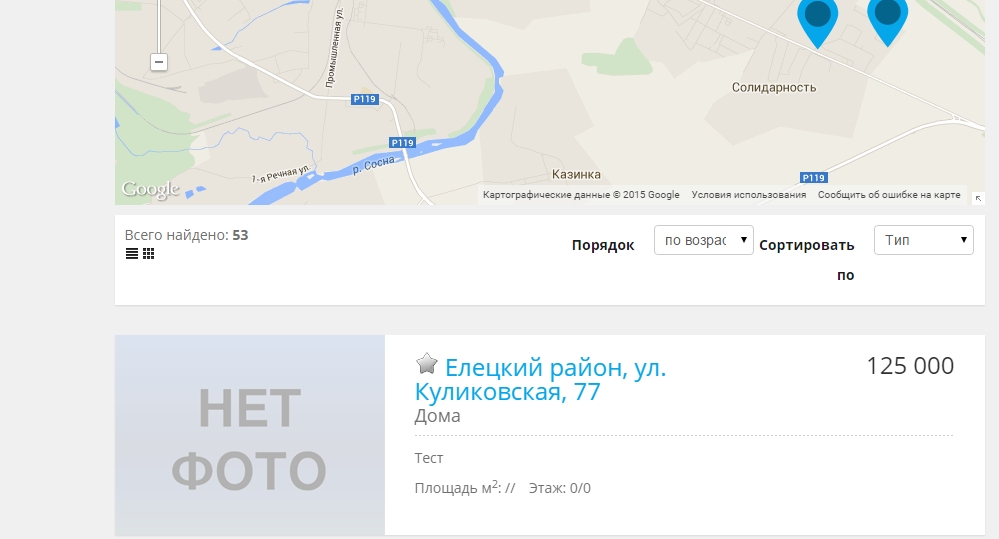Click the map zoom slider track
999x539 pixels.
pyautogui.click(x=159, y=25)
